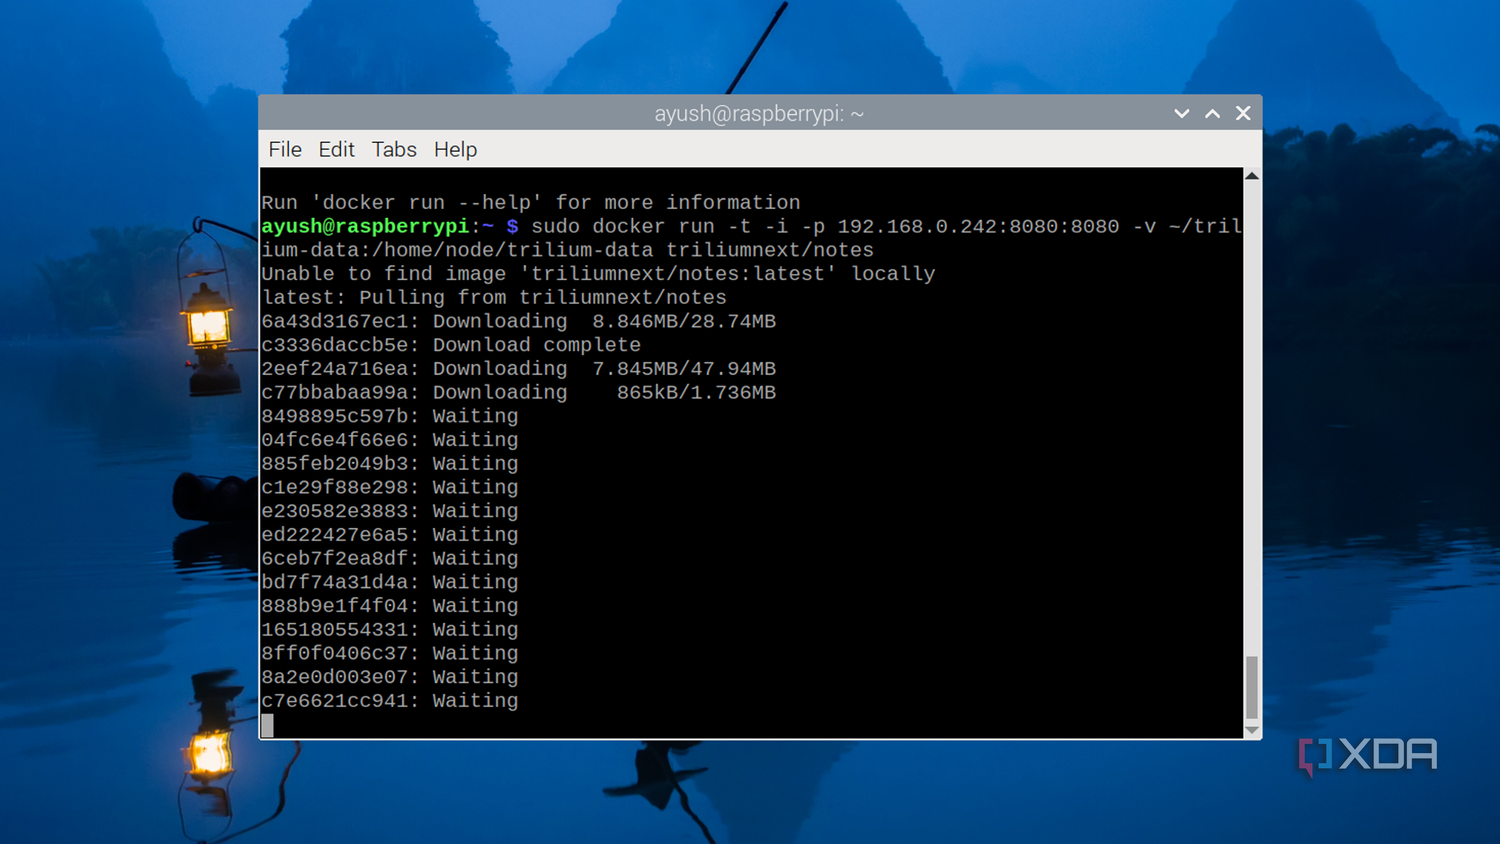The image size is (1500, 844).
Task: Click 'ium-data:/home/node/trilium-data triliumnext/notes' command line
Action: (x=567, y=250)
